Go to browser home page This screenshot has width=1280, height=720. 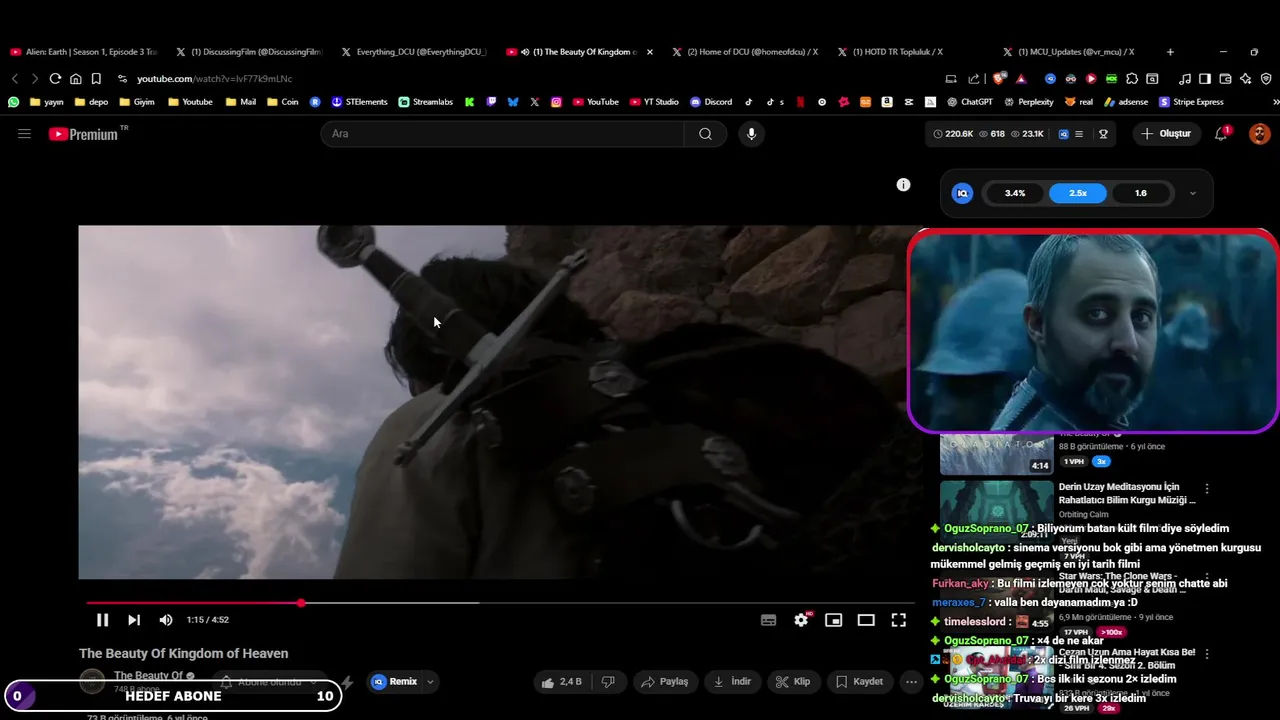point(75,79)
